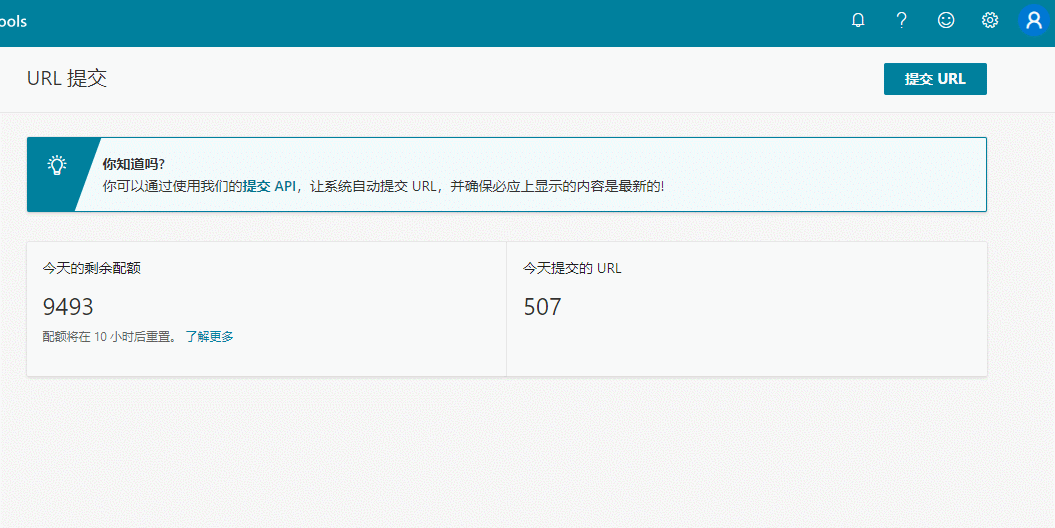This screenshot has height=528, width=1055.
Task: Click the remaining quota value 9493
Action: click(68, 307)
